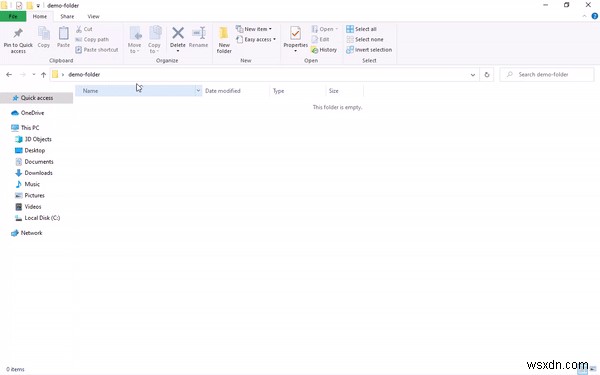The image size is (600, 375).
Task: Click Invert selection
Action: 369,50
